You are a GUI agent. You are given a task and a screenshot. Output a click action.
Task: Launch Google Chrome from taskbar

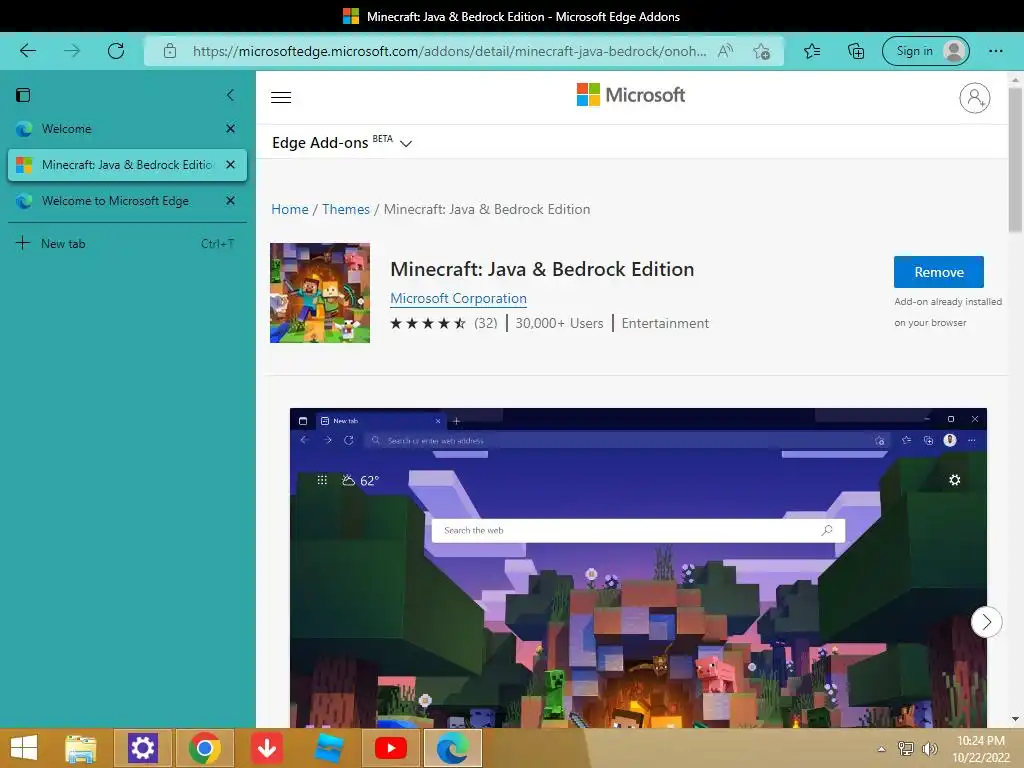[x=204, y=748]
